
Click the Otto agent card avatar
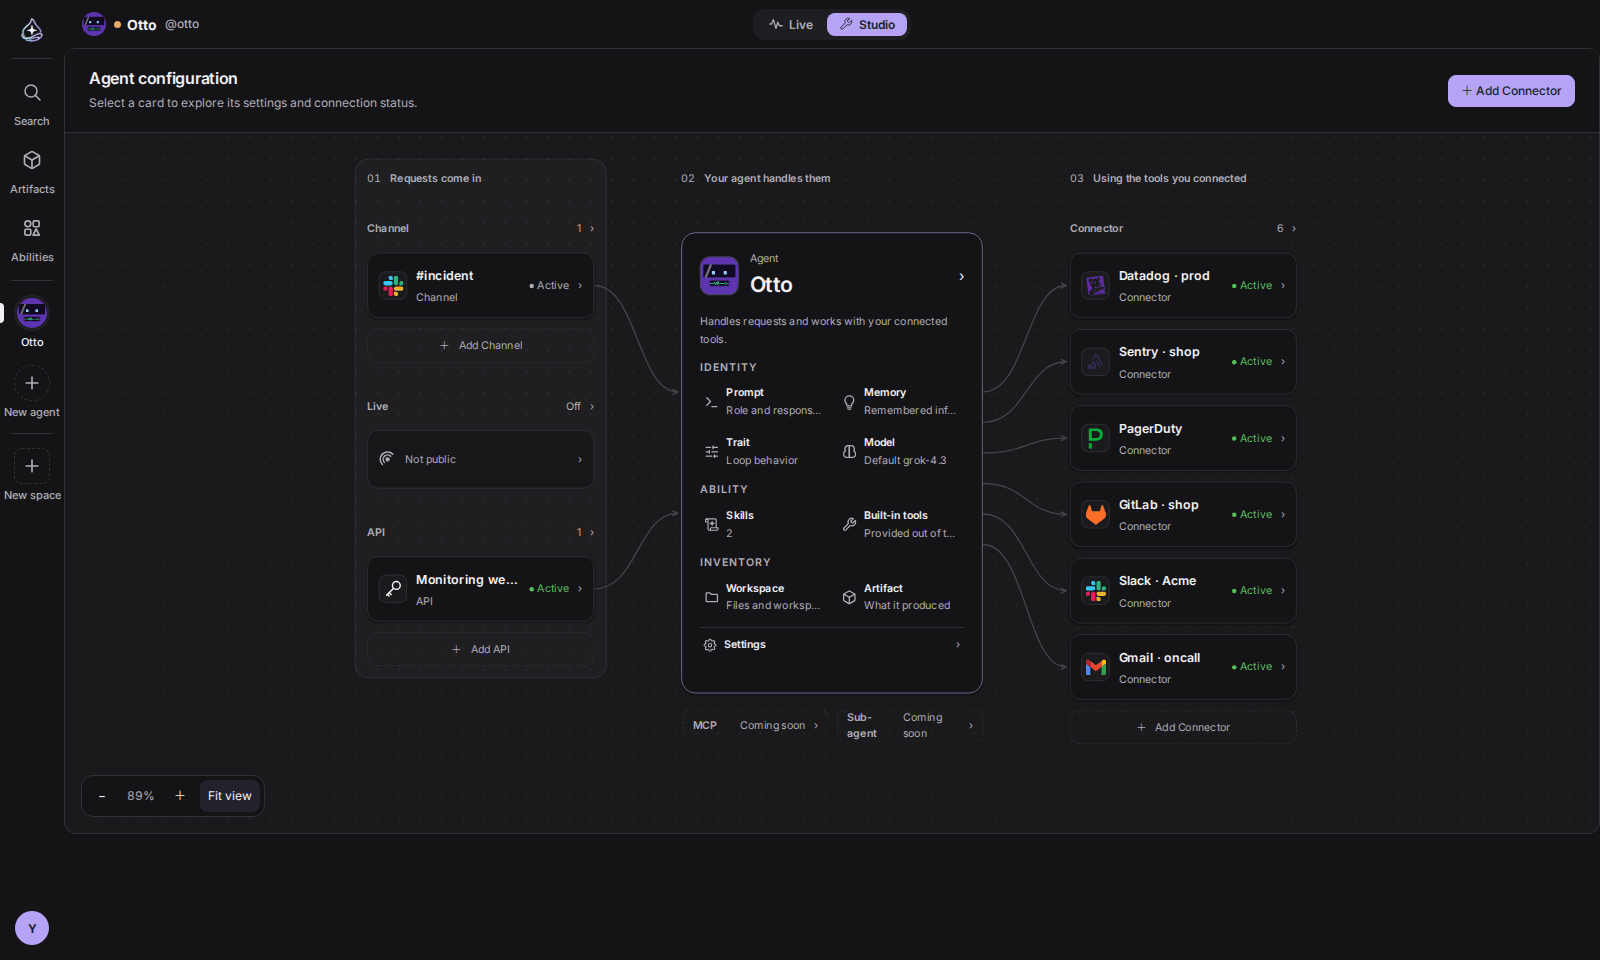click(719, 276)
